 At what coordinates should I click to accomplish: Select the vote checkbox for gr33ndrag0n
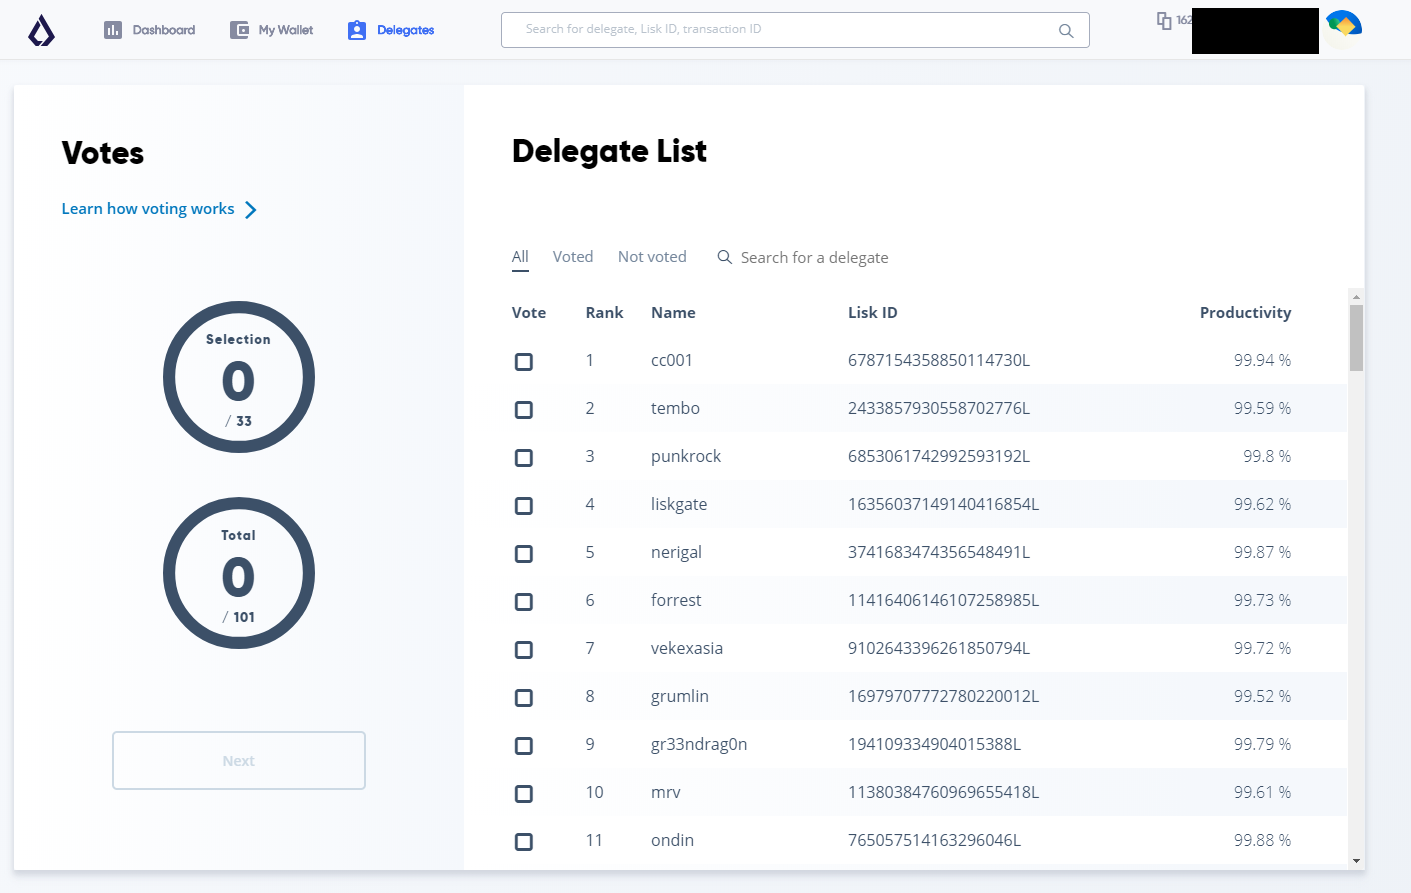coord(524,746)
